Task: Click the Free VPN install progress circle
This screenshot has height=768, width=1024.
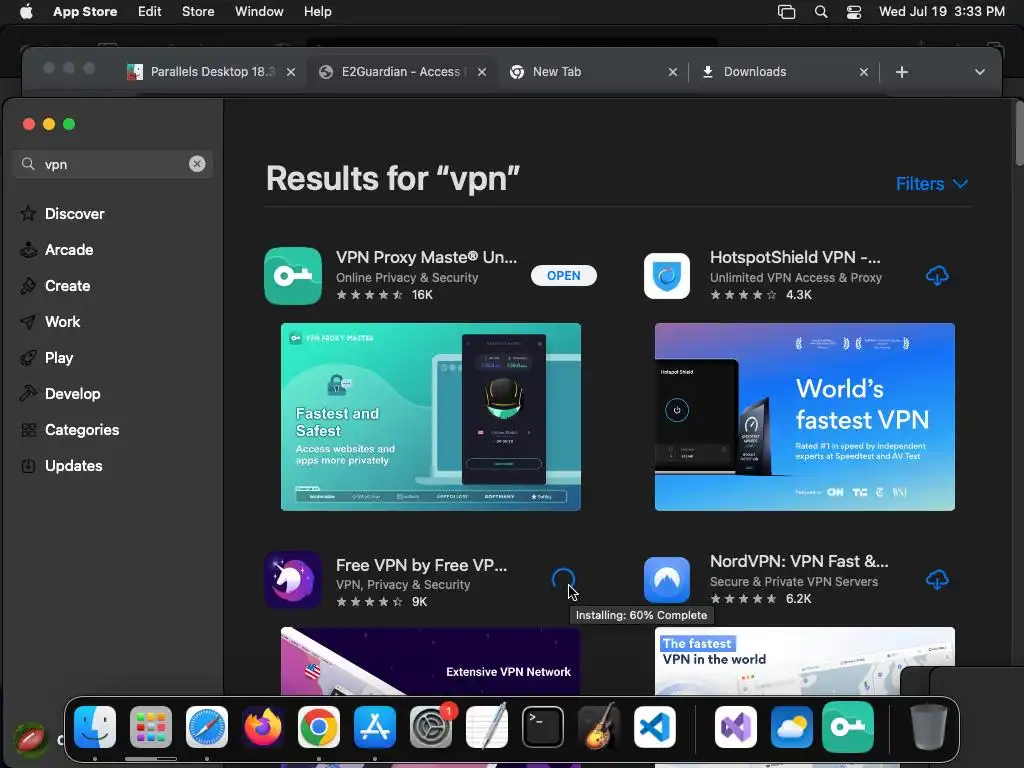Action: [563, 579]
